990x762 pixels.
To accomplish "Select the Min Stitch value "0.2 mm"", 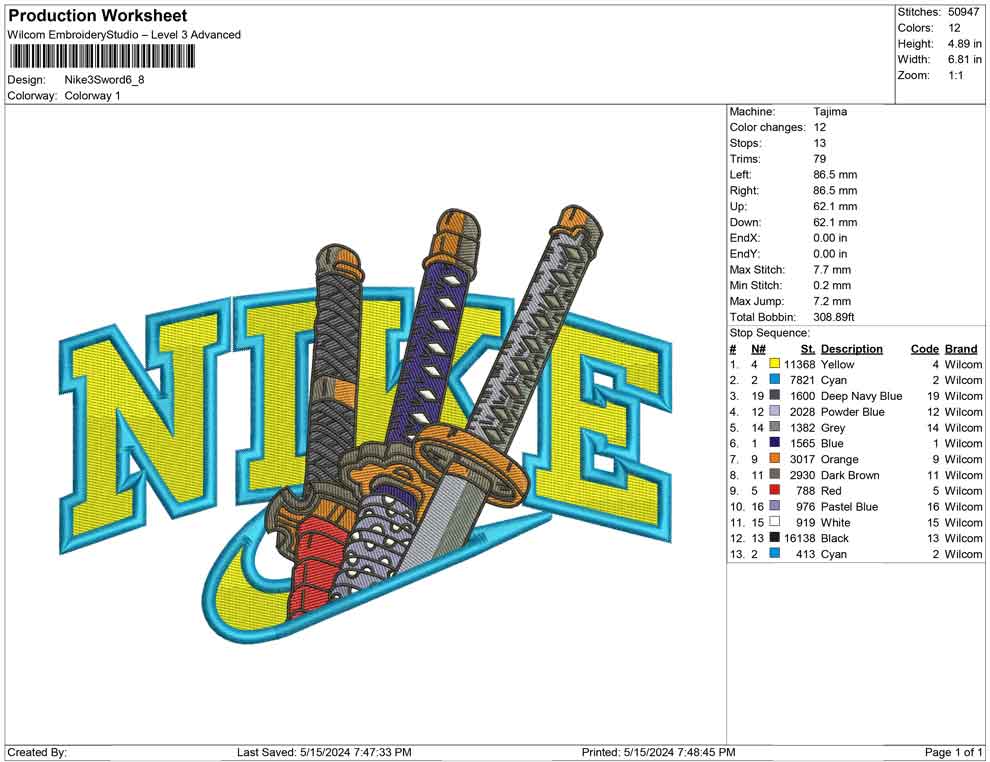I will tap(832, 285).
